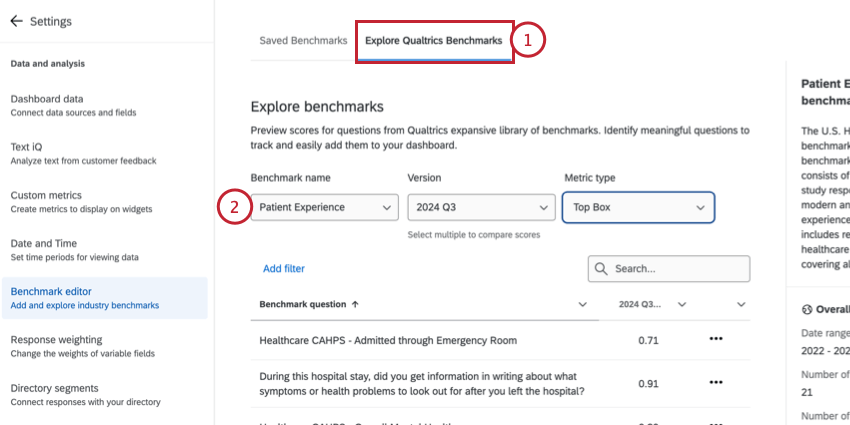Expand the Benchmark question column menu
Screen dimensions: 850x425
point(583,304)
